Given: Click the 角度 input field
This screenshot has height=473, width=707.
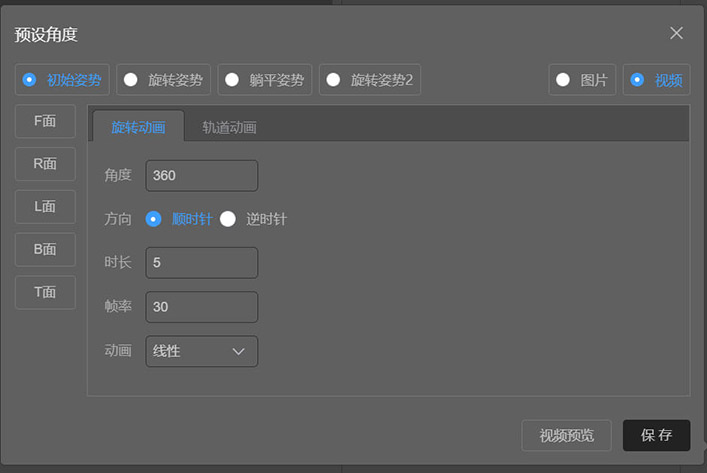Looking at the screenshot, I should coord(202,175).
